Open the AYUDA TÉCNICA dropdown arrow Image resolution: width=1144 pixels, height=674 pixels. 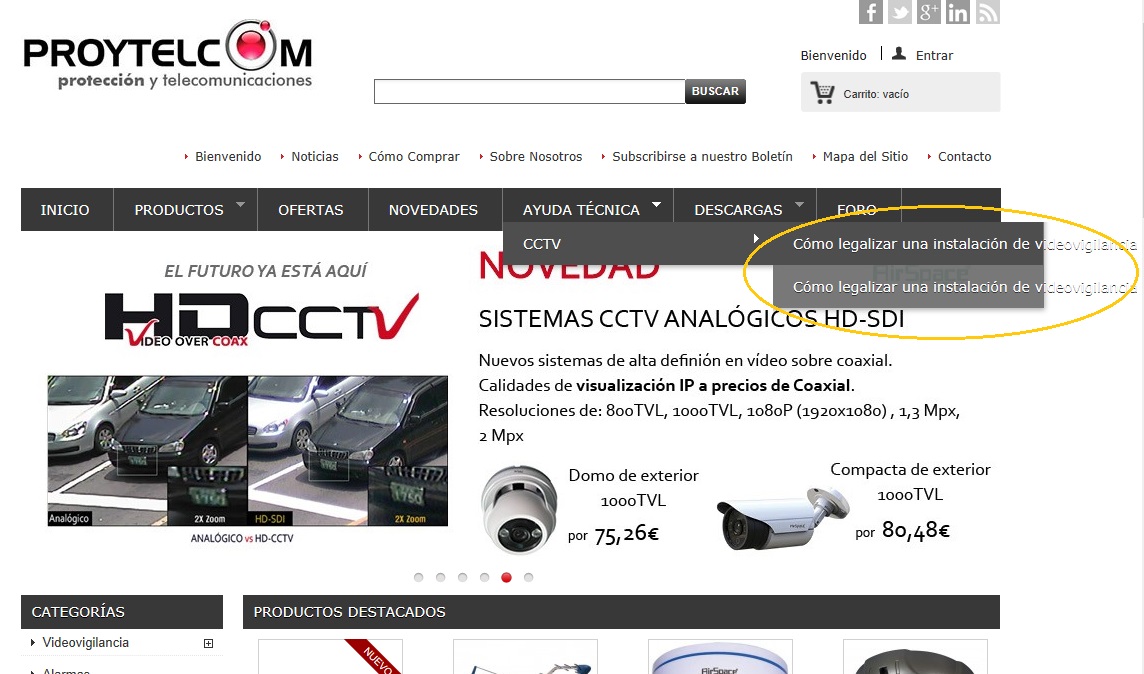[657, 205]
